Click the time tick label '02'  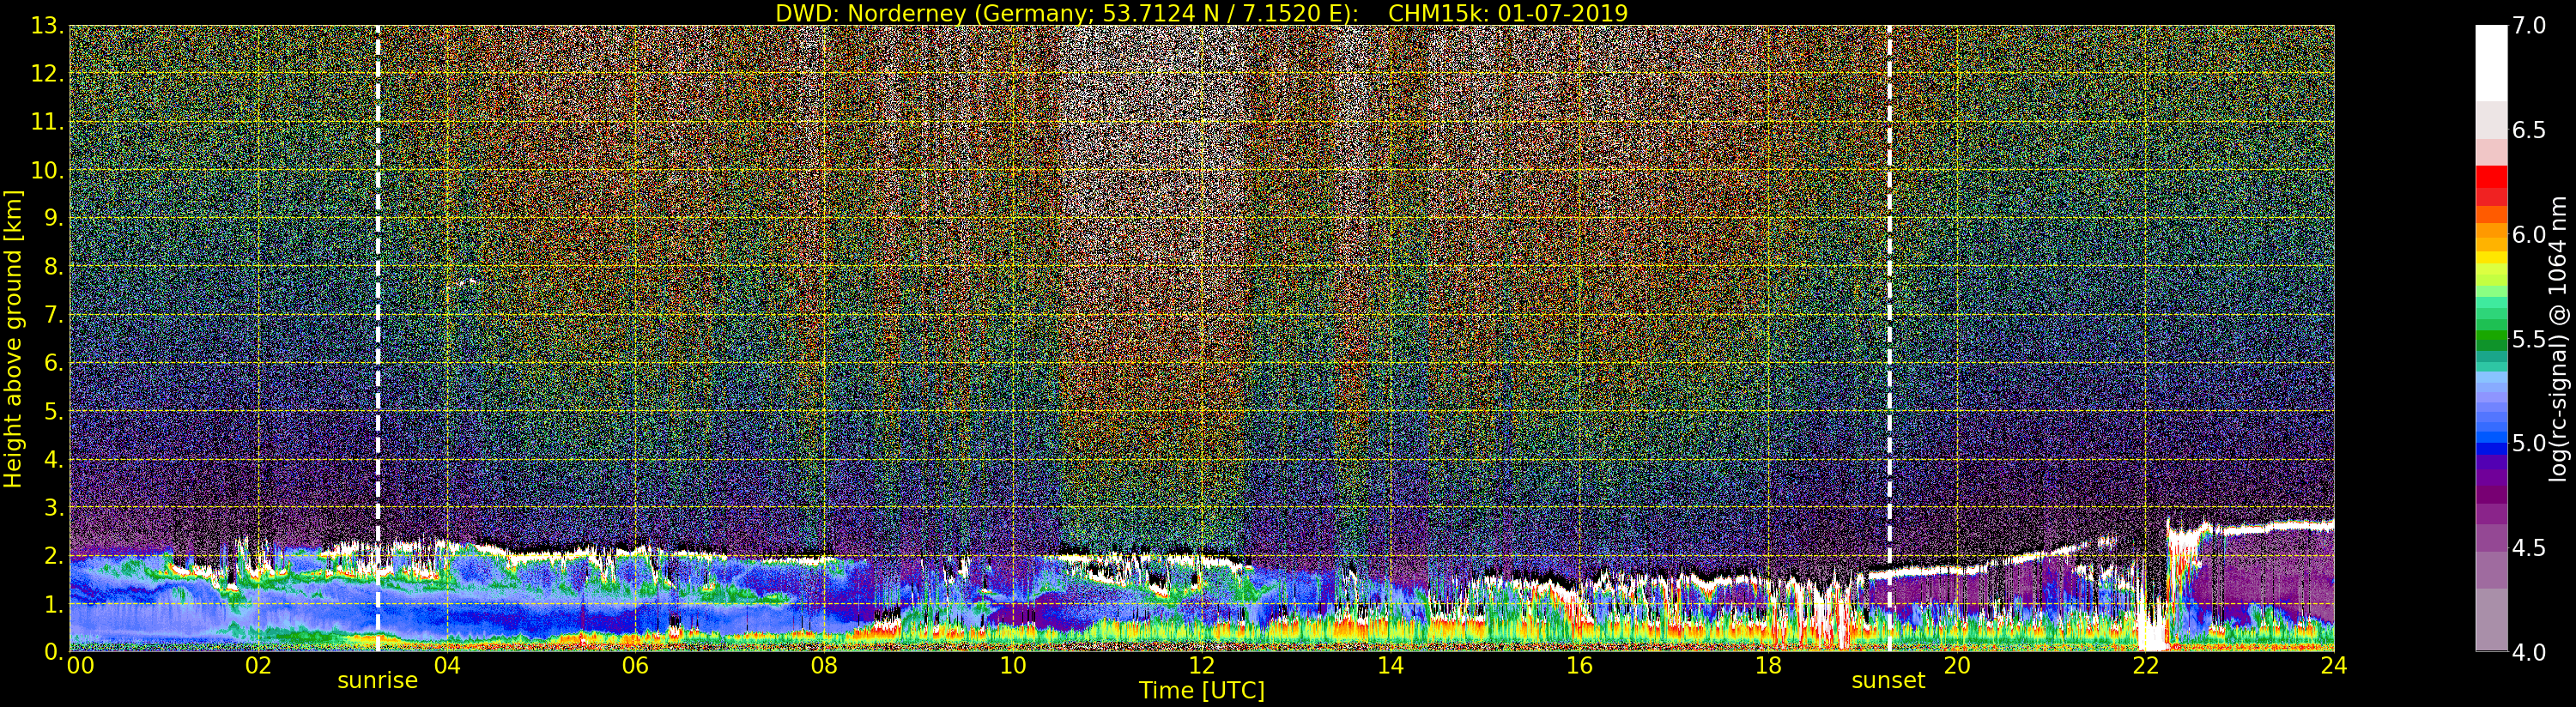pos(258,666)
